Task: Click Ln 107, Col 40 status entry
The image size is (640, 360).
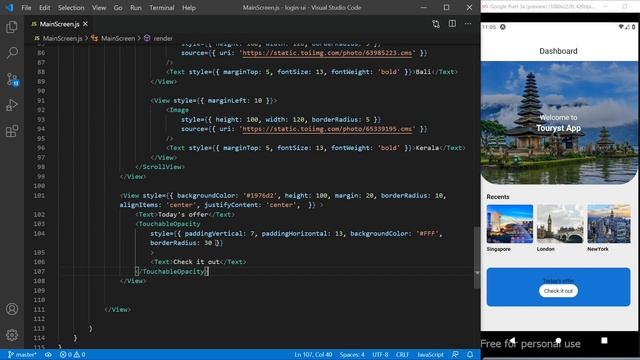Action: [x=313, y=354]
